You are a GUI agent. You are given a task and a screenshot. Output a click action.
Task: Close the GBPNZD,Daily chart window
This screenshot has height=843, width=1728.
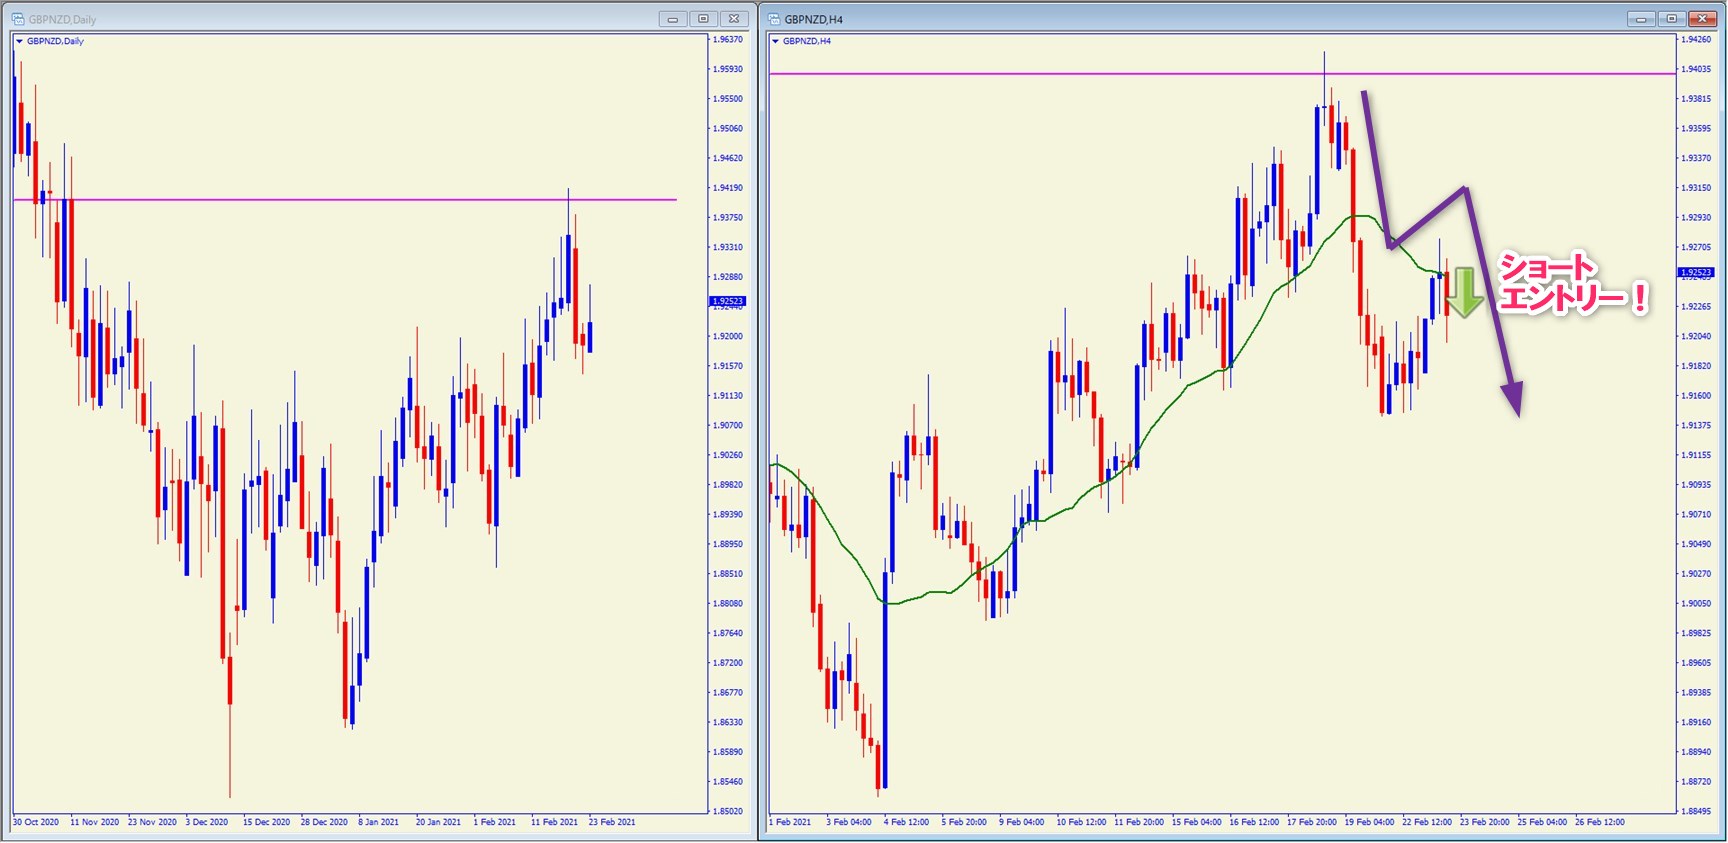click(735, 19)
